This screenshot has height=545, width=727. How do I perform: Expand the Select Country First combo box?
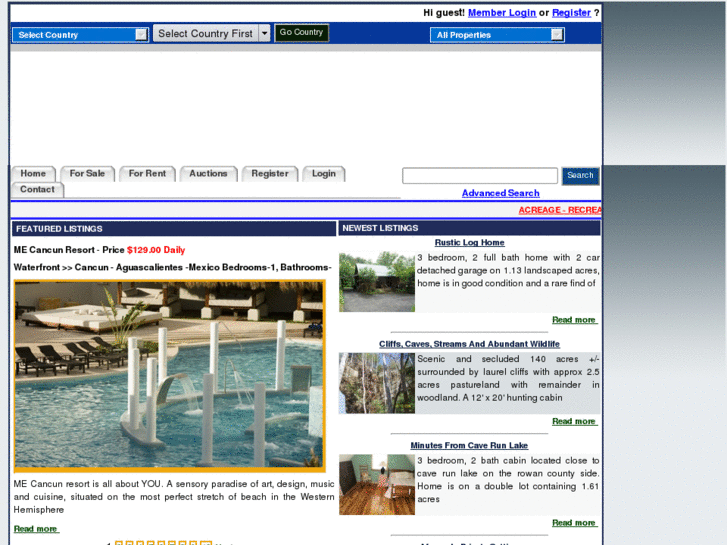tap(211, 33)
